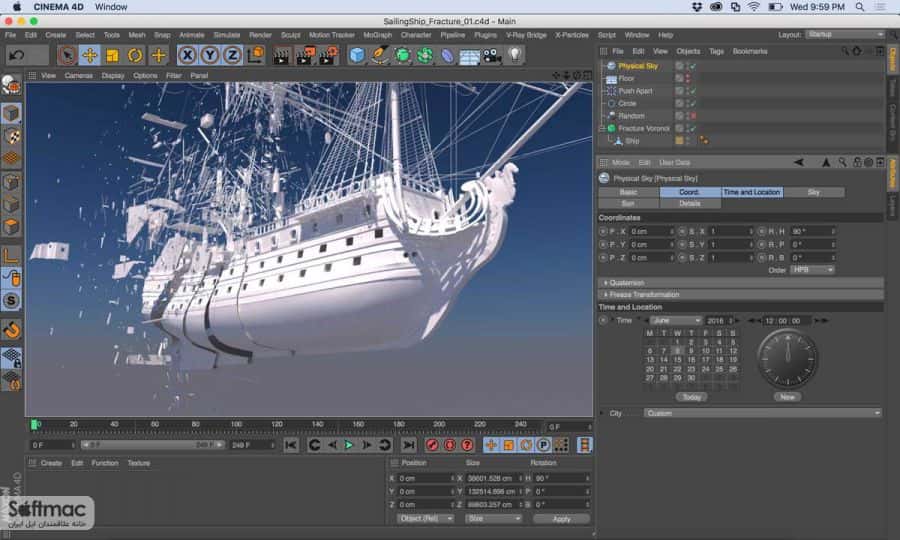Toggle Autokeying record button
900x540 pixels.
tap(450, 445)
